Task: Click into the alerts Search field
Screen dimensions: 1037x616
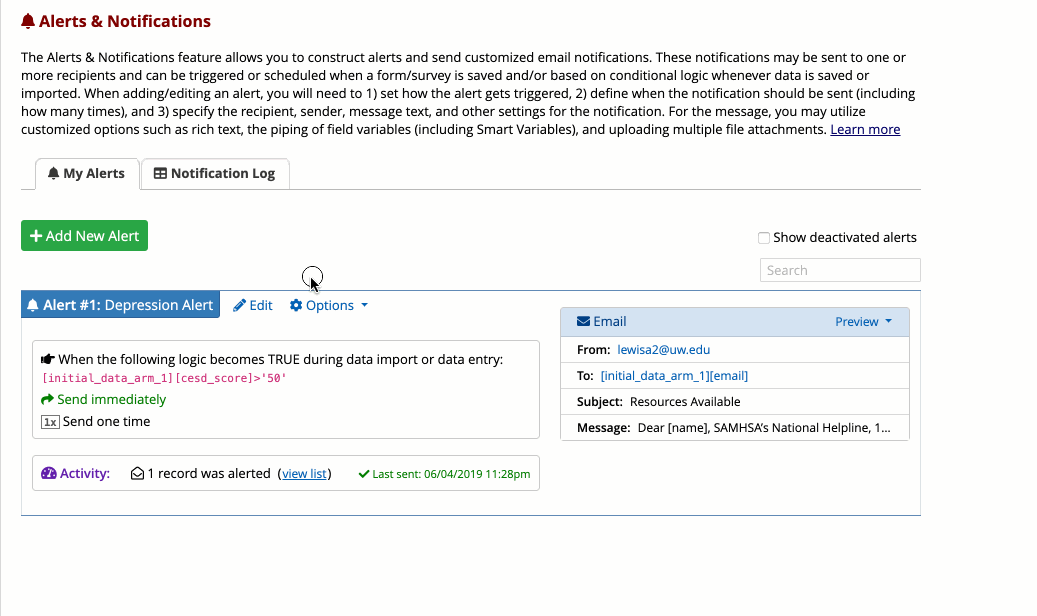Action: (840, 270)
